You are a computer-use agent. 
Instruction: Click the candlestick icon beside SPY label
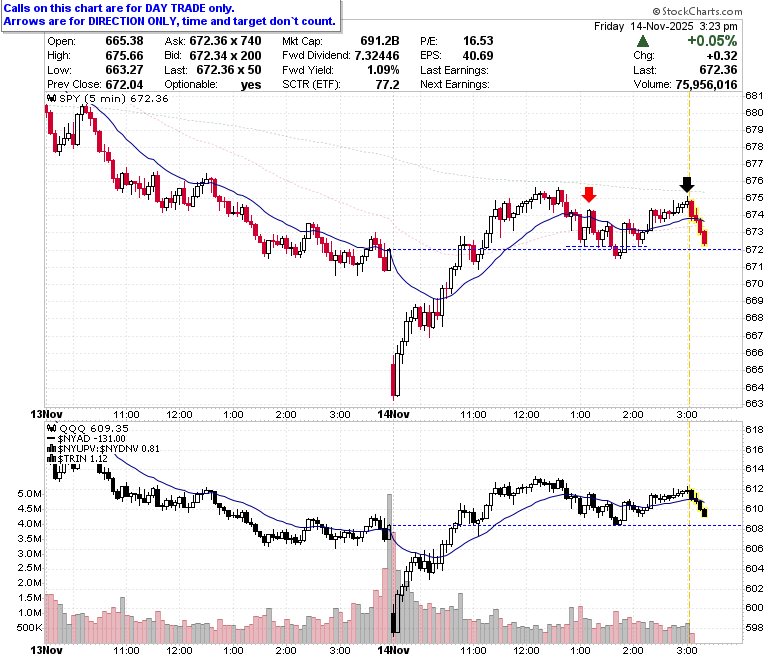pyautogui.click(x=52, y=98)
